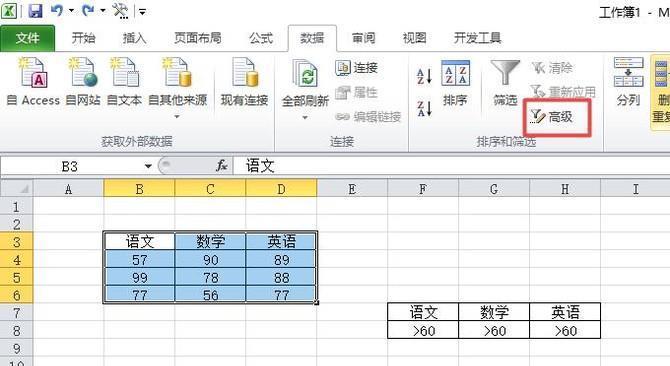
Task: Open the Sort (排序) dialog icon
Action: [x=455, y=82]
